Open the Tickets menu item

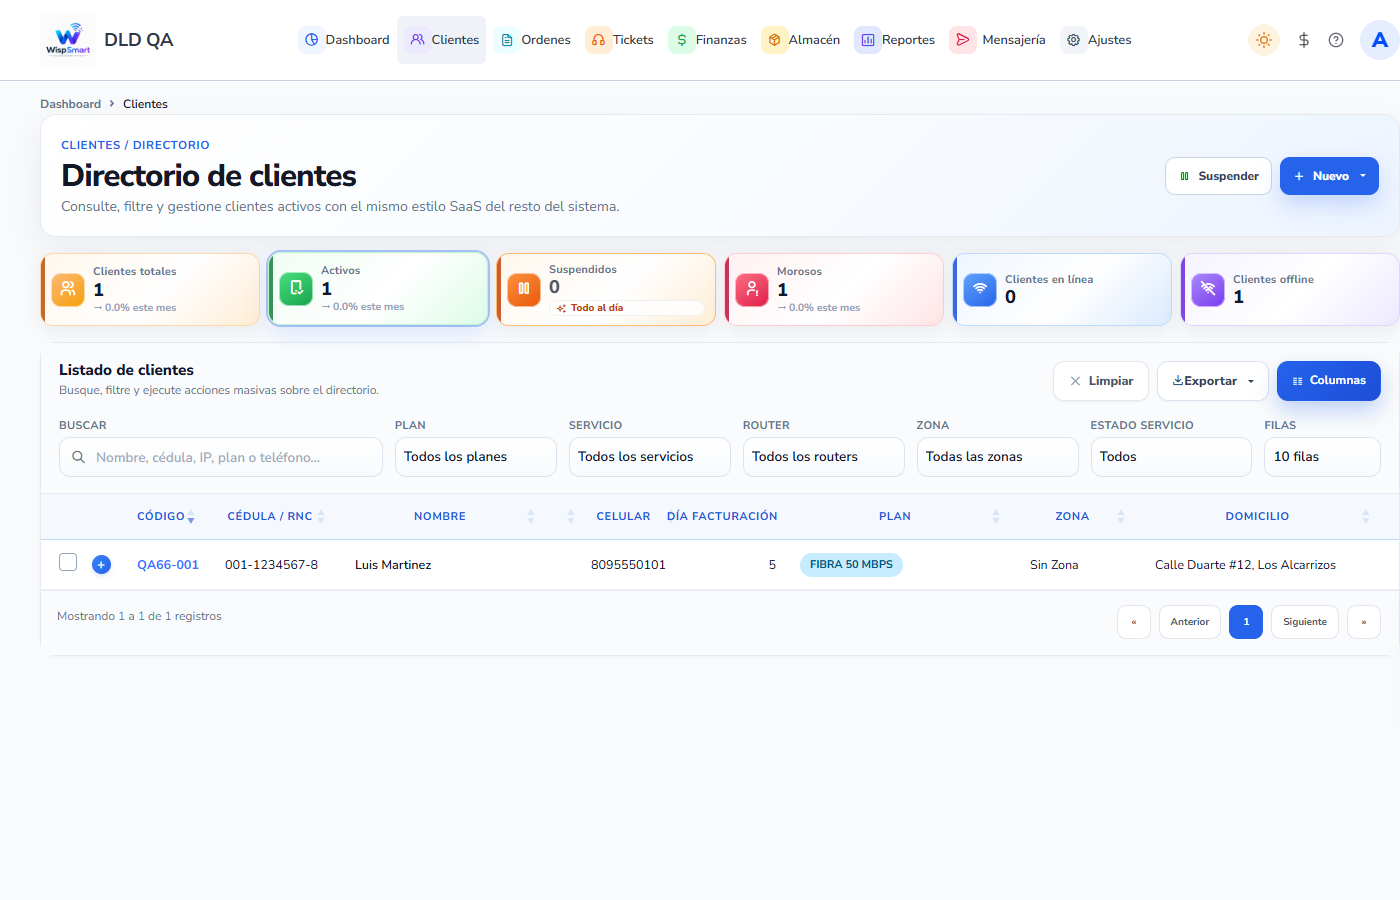pos(621,40)
